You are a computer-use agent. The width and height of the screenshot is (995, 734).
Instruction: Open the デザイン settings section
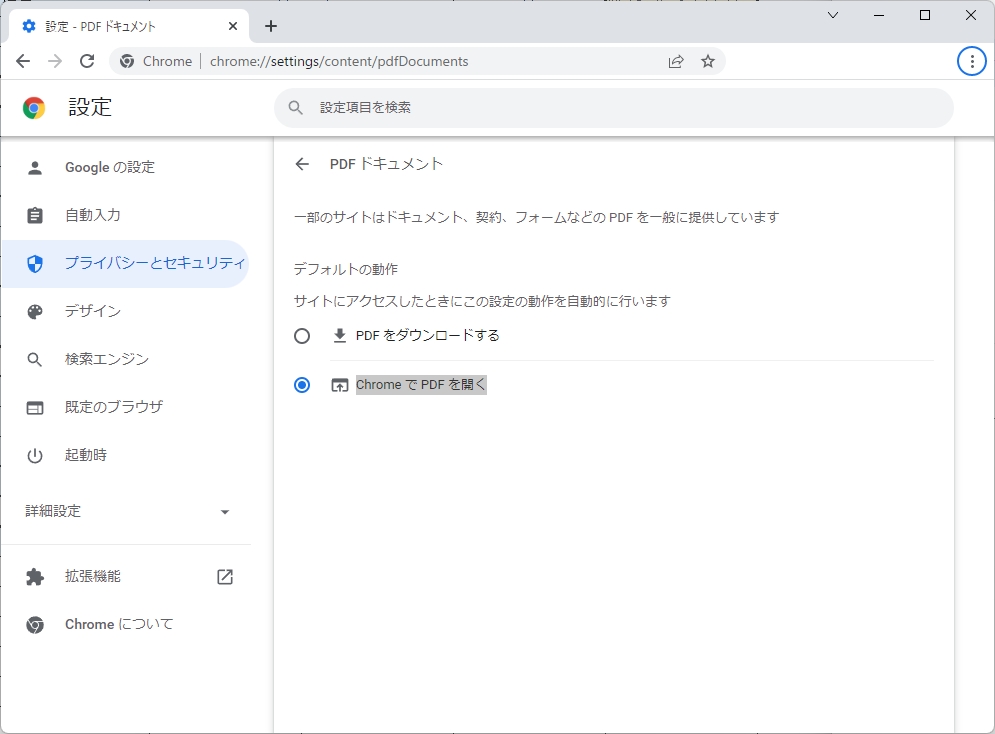(x=93, y=311)
